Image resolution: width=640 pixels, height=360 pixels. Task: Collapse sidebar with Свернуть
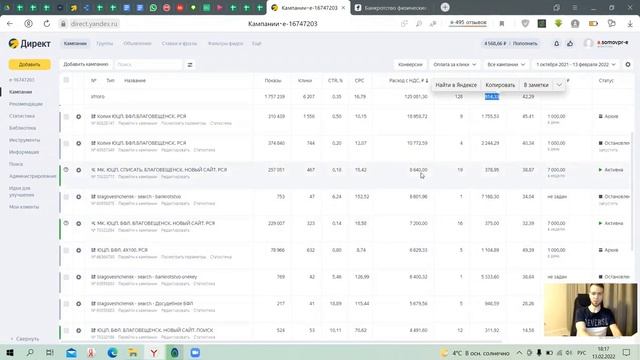25,339
